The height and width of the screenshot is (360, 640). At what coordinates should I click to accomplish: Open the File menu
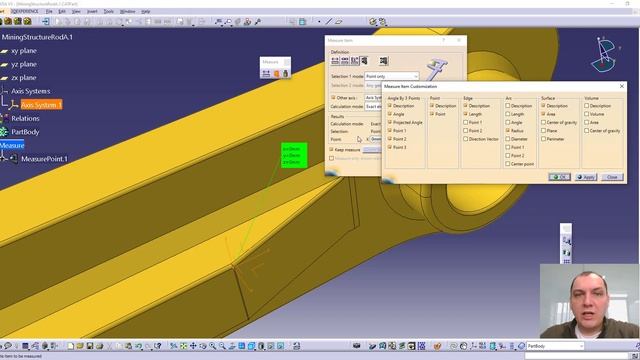point(49,11)
